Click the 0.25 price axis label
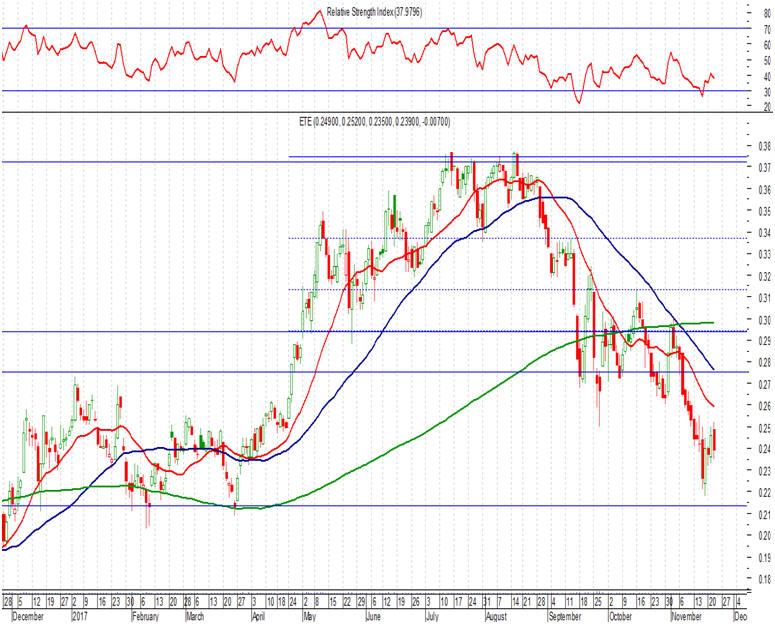 pos(765,427)
